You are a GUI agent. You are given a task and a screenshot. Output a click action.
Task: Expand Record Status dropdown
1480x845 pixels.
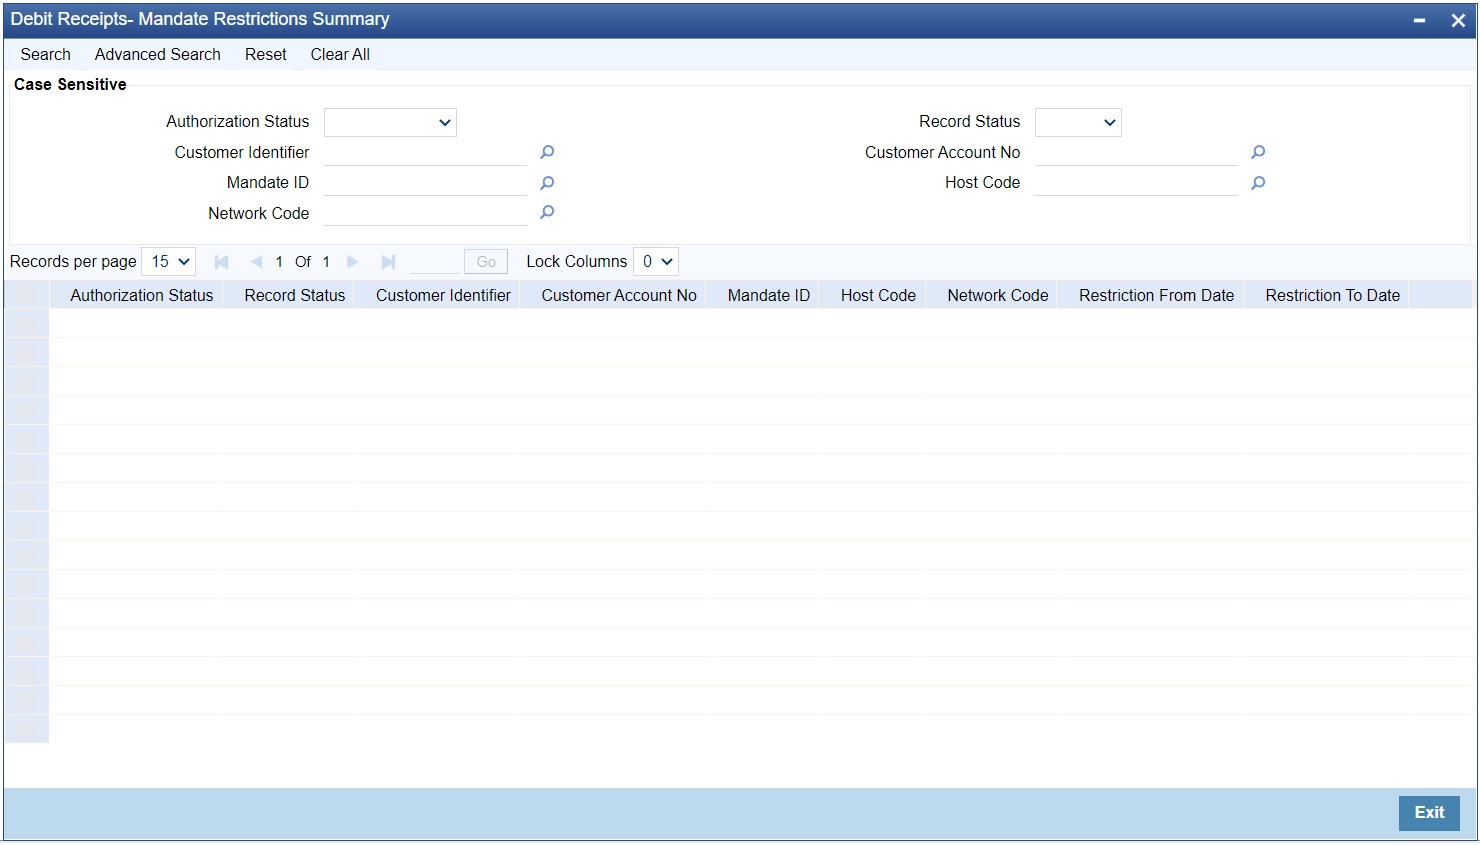[1078, 122]
